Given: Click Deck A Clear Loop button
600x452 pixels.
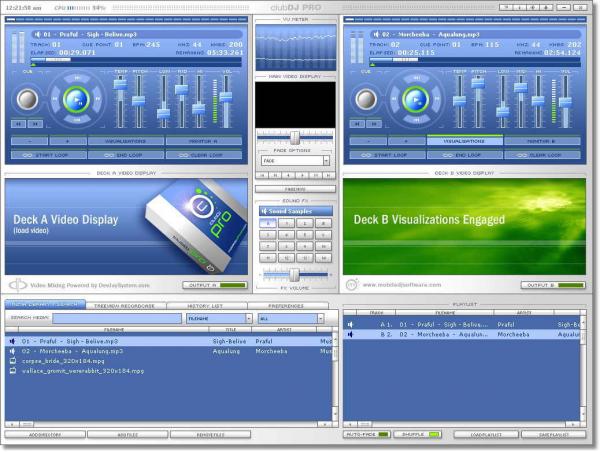Looking at the screenshot, I should 204,155.
